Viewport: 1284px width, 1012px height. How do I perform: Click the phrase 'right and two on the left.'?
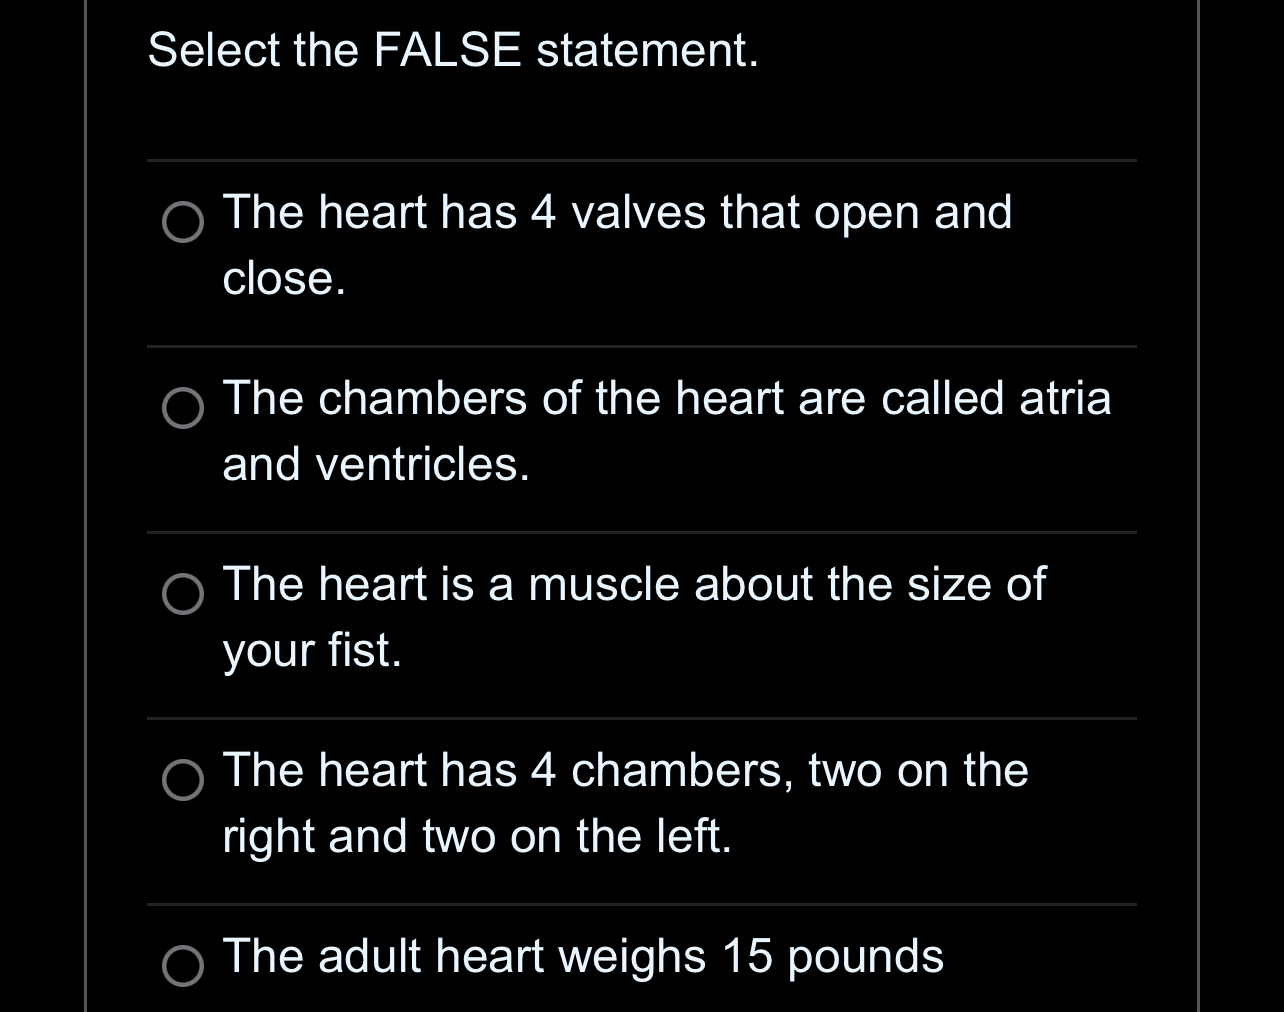[477, 836]
